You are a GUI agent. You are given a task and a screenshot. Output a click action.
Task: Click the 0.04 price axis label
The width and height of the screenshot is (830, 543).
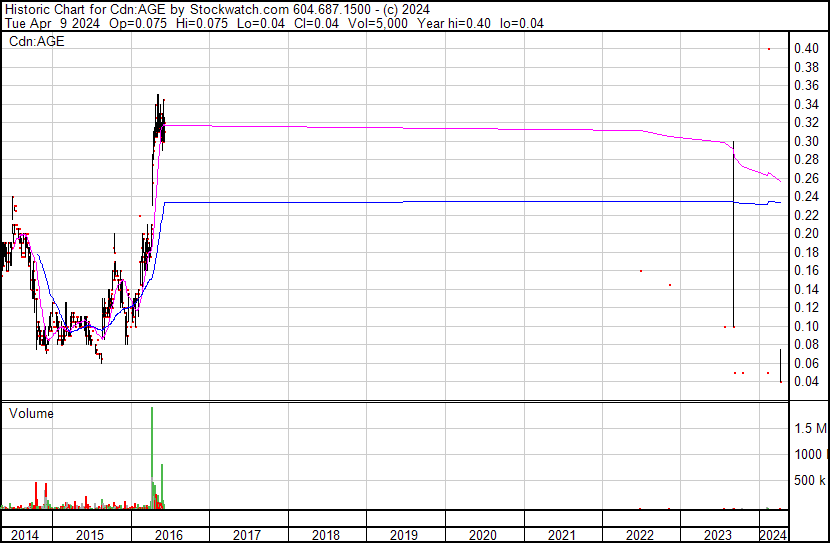[x=806, y=382]
